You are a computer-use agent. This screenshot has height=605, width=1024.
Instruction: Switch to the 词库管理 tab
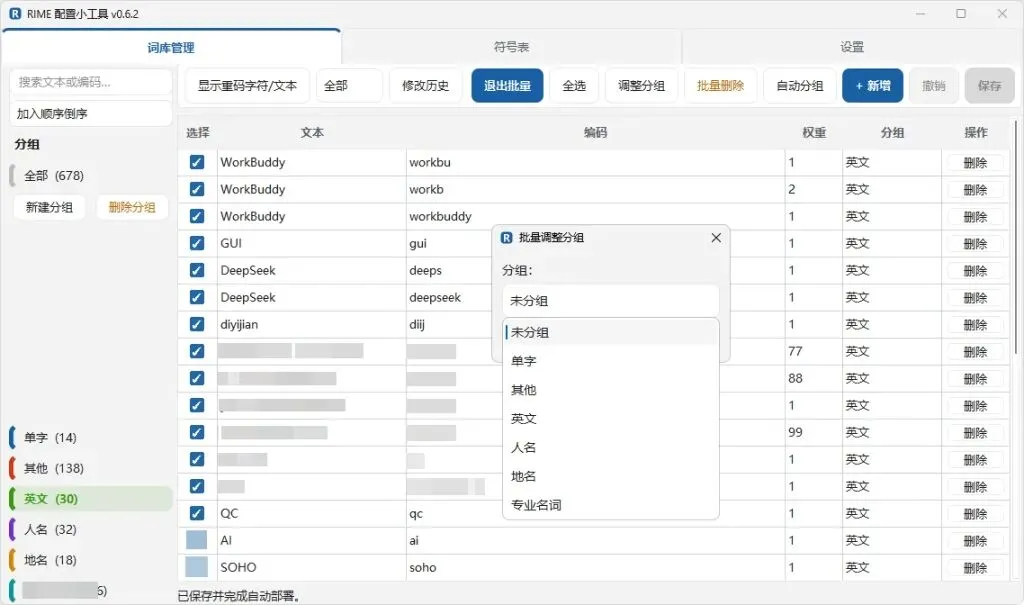170,48
